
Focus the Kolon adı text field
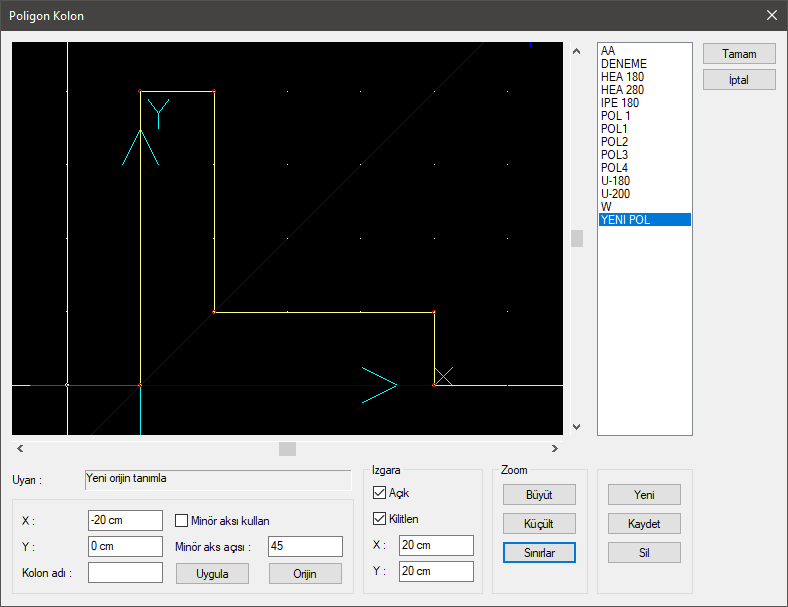click(125, 572)
